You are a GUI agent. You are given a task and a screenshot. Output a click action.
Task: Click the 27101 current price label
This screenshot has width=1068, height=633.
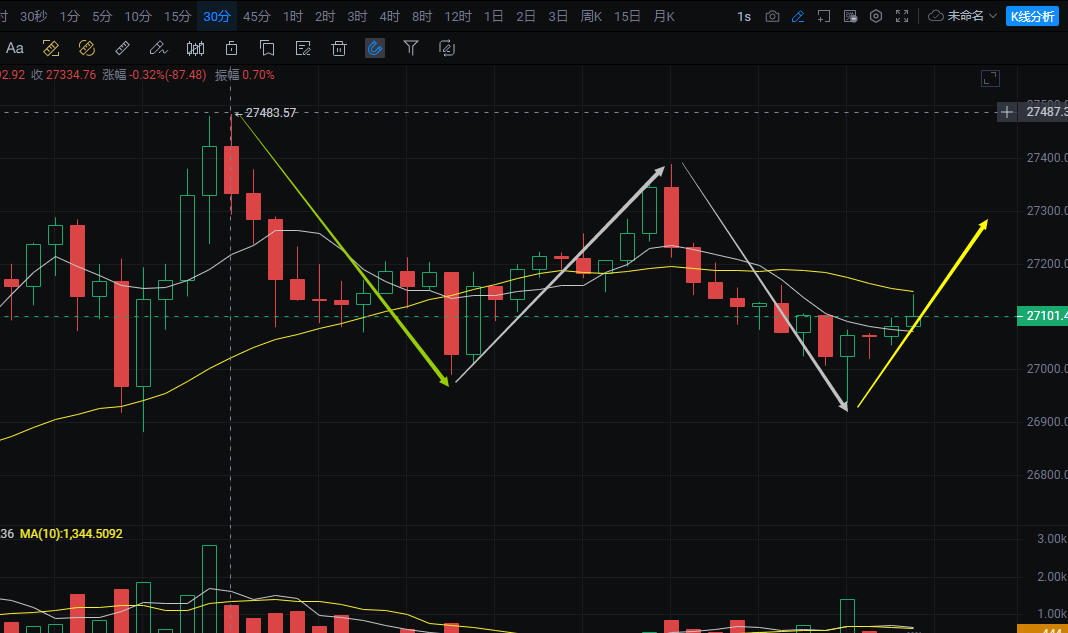(x=1042, y=316)
